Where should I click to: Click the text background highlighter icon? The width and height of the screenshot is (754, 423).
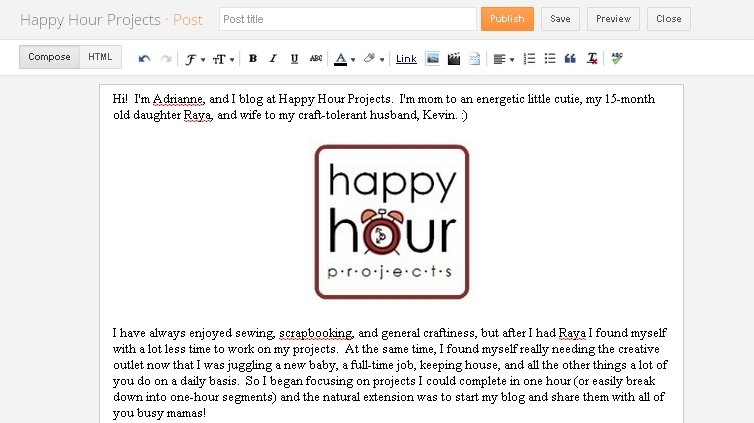(x=369, y=59)
